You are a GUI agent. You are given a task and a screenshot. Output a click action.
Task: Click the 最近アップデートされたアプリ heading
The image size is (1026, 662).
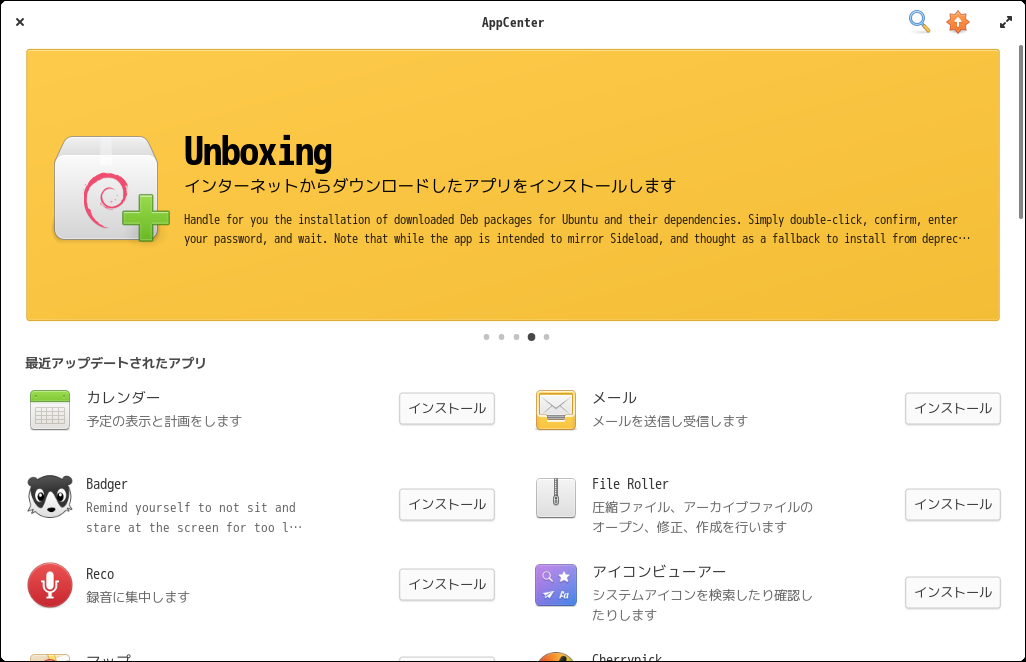116,362
